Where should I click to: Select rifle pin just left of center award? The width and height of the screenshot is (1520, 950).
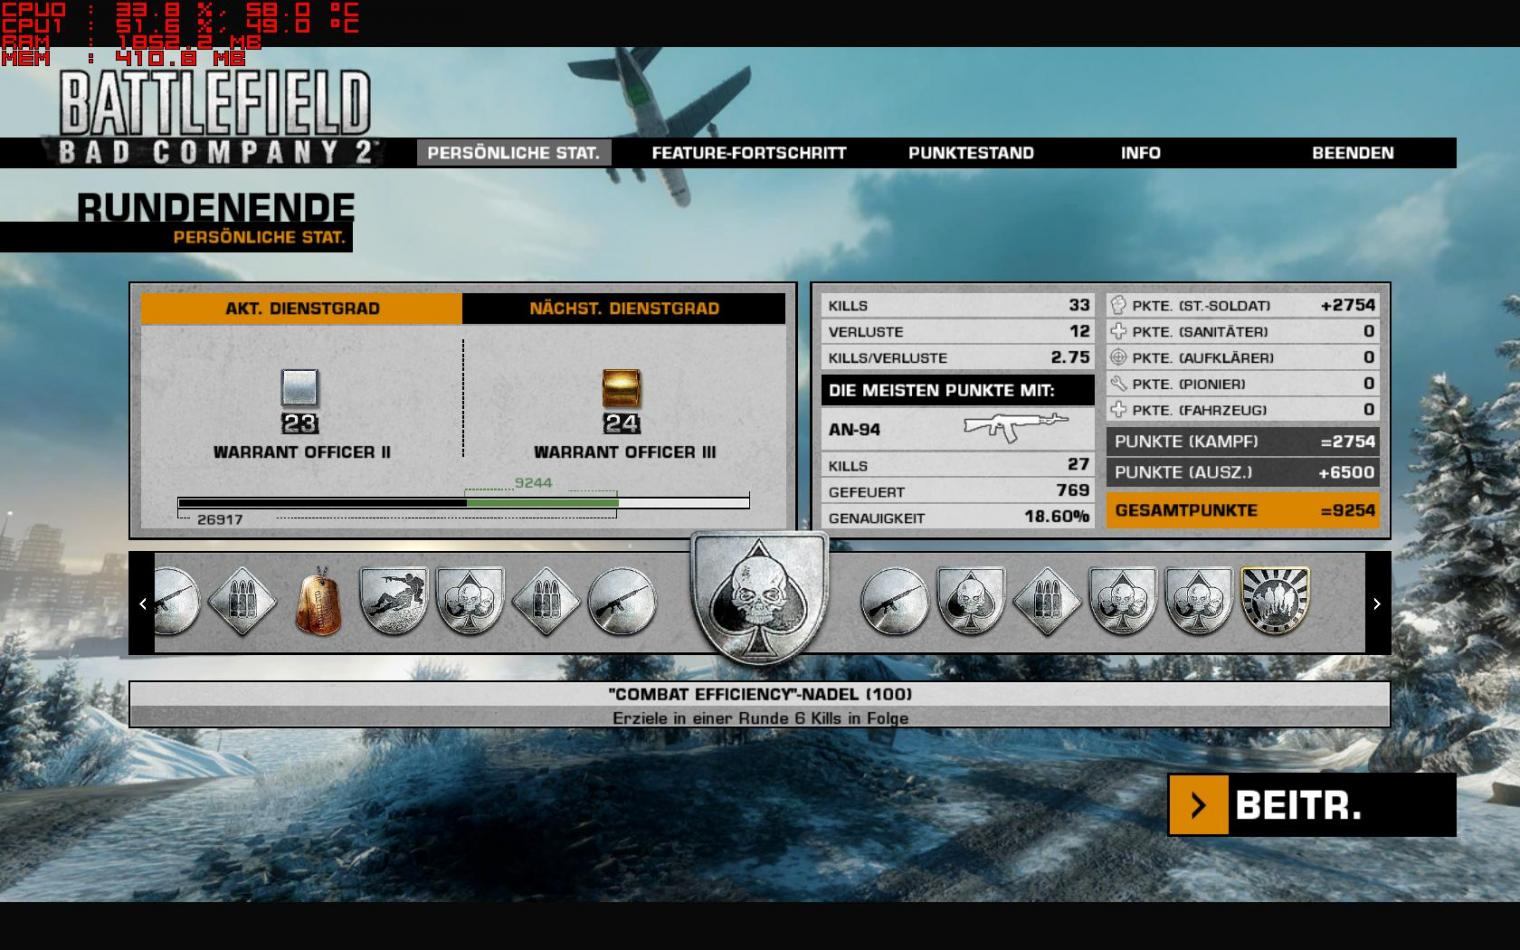622,601
